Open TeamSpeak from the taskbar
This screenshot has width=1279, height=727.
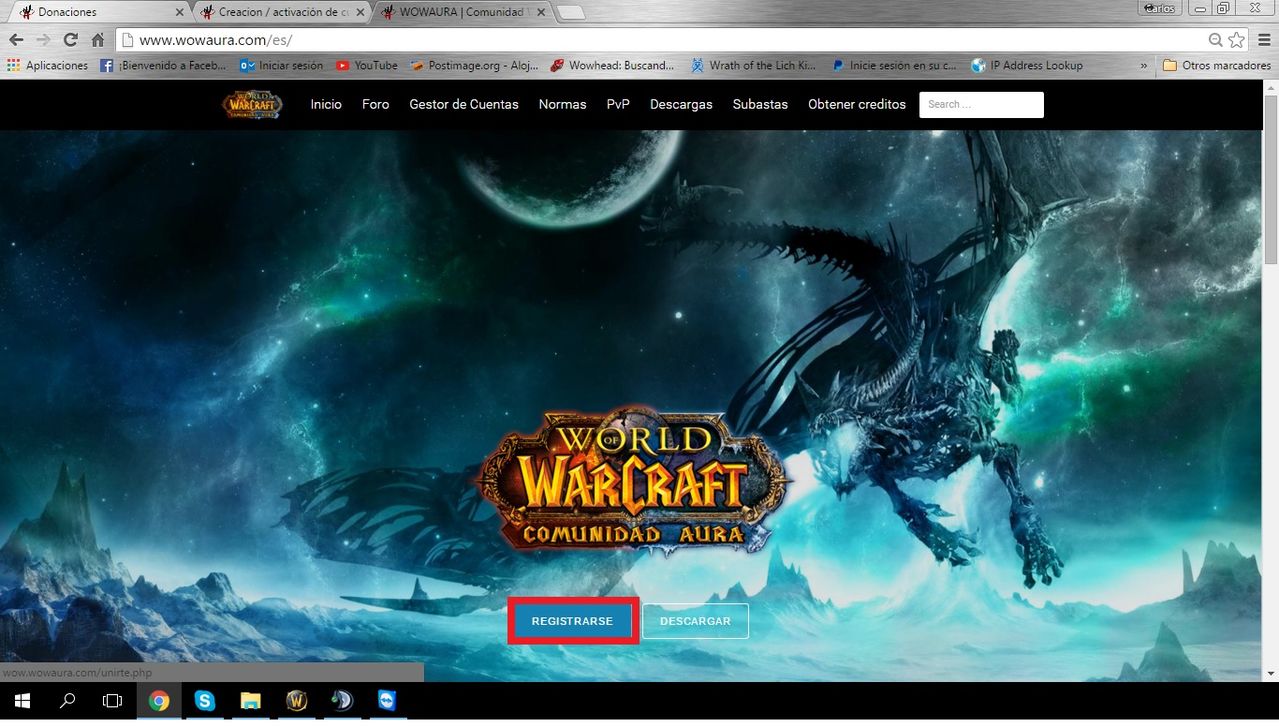pyautogui.click(x=341, y=701)
